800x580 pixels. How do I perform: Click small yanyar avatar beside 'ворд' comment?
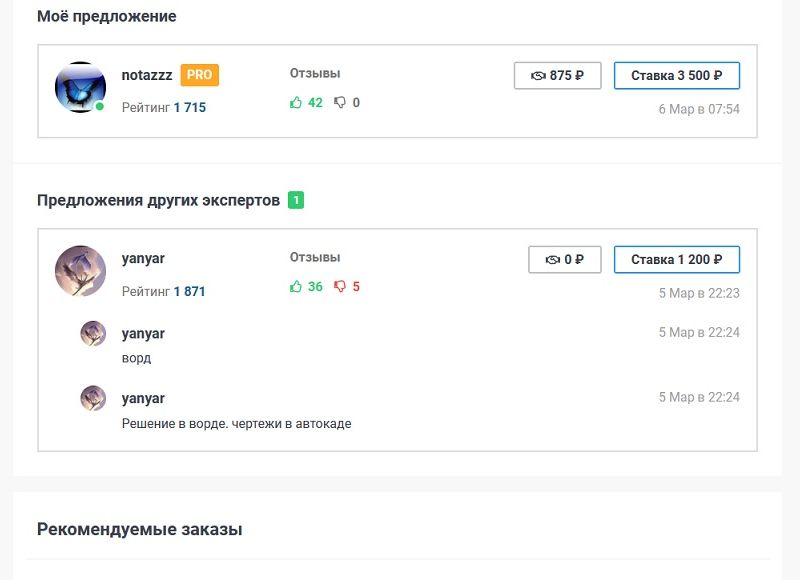click(x=93, y=334)
